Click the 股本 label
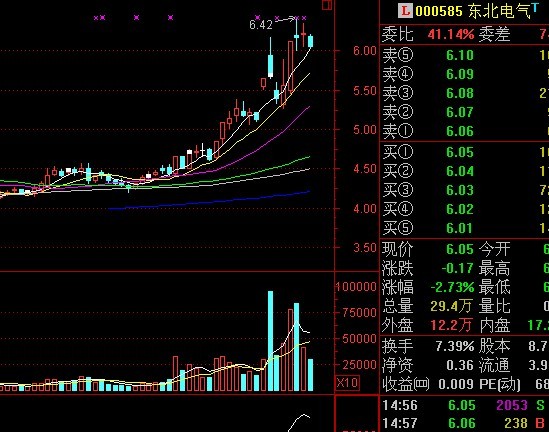Image resolution: width=549 pixels, height=432 pixels. tap(494, 346)
